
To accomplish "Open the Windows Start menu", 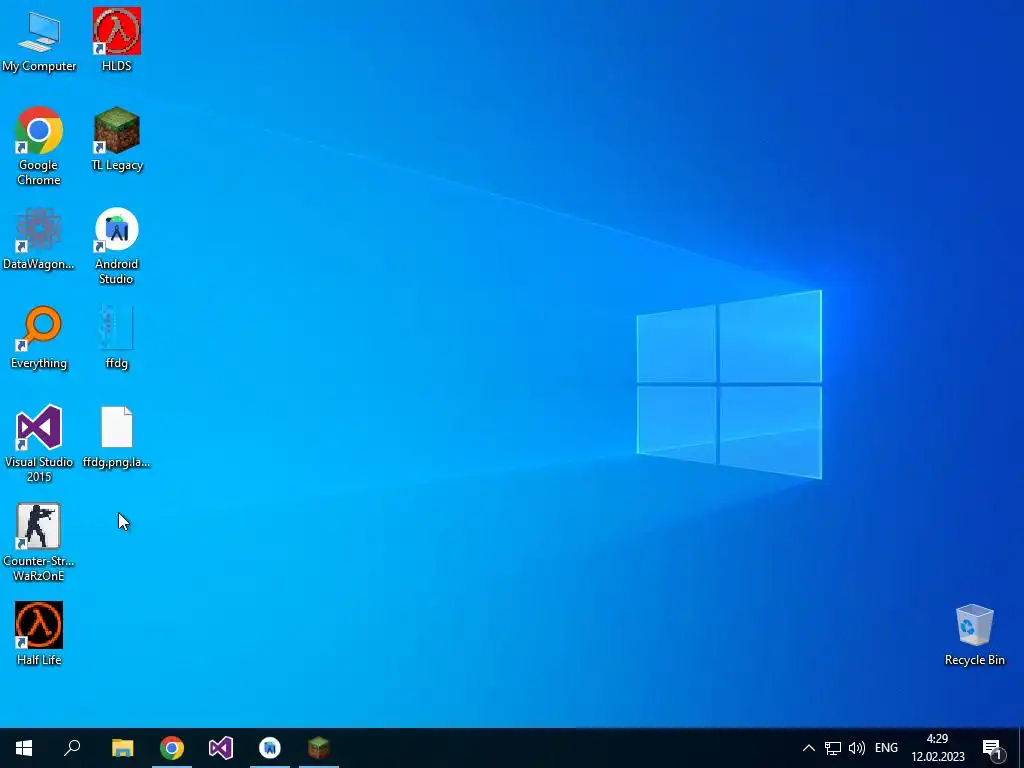I will pyautogui.click(x=24, y=748).
